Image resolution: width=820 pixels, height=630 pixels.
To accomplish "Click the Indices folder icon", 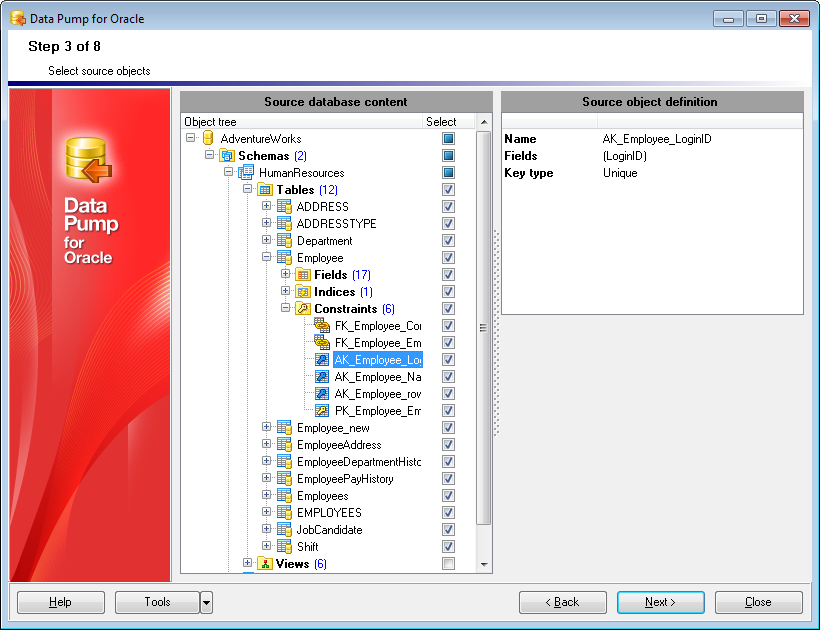I will click(303, 292).
